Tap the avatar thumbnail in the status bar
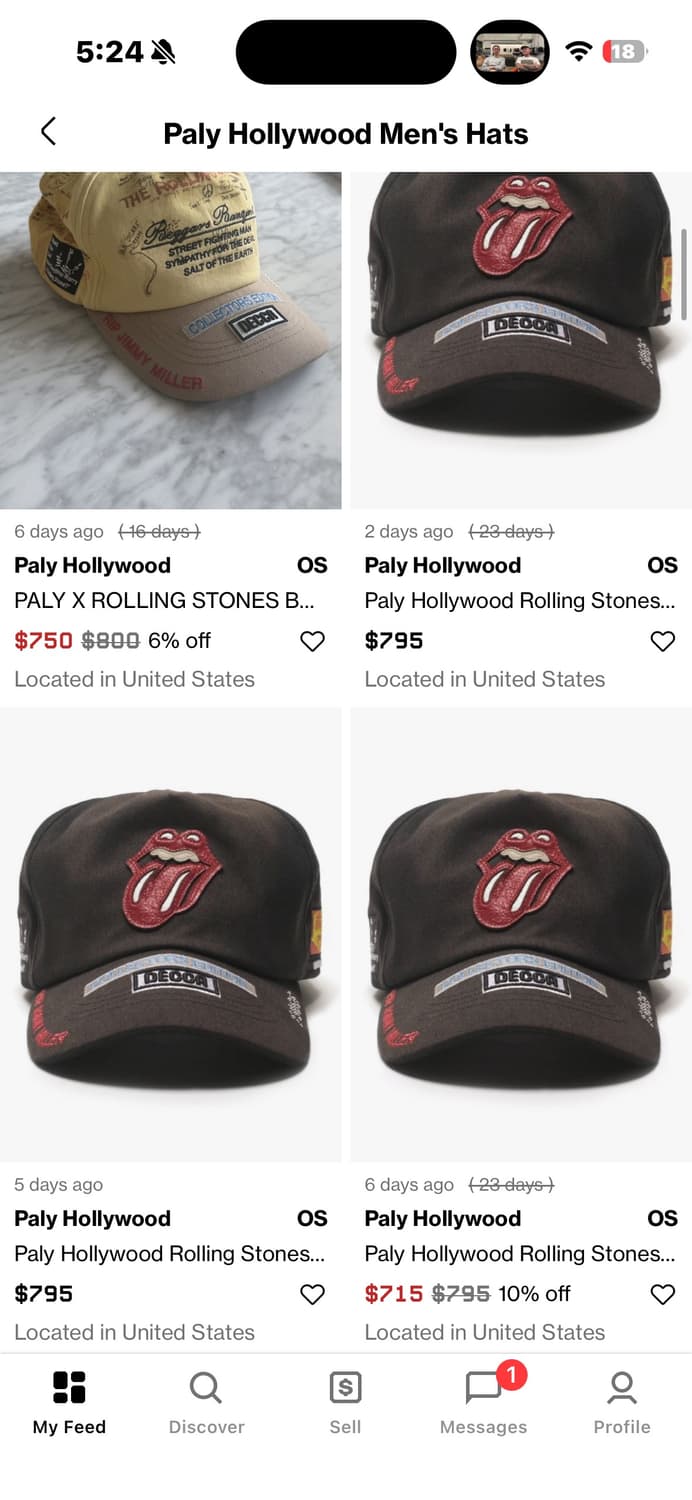The image size is (692, 1500). [510, 51]
